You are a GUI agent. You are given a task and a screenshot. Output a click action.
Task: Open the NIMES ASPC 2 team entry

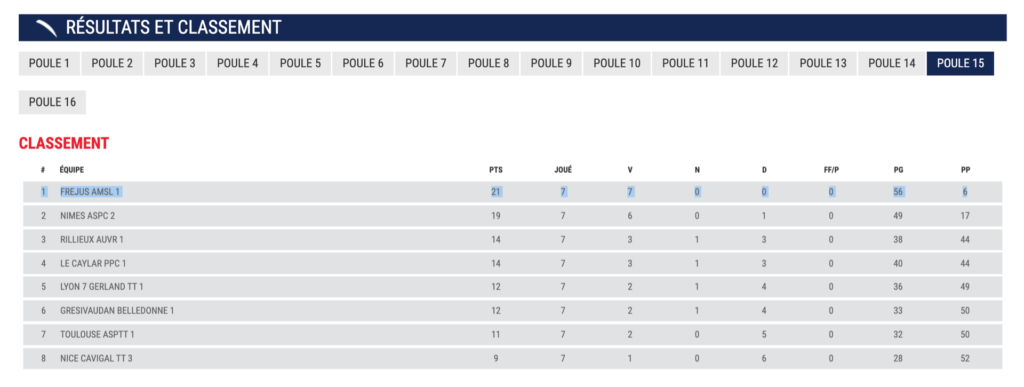[x=512, y=215]
